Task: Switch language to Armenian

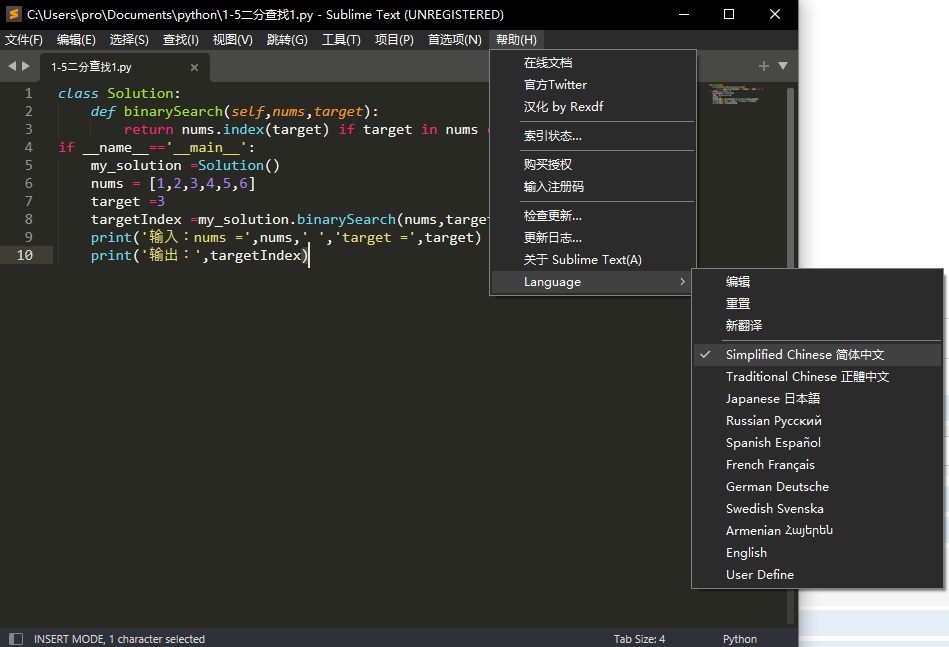Action: 817,530
